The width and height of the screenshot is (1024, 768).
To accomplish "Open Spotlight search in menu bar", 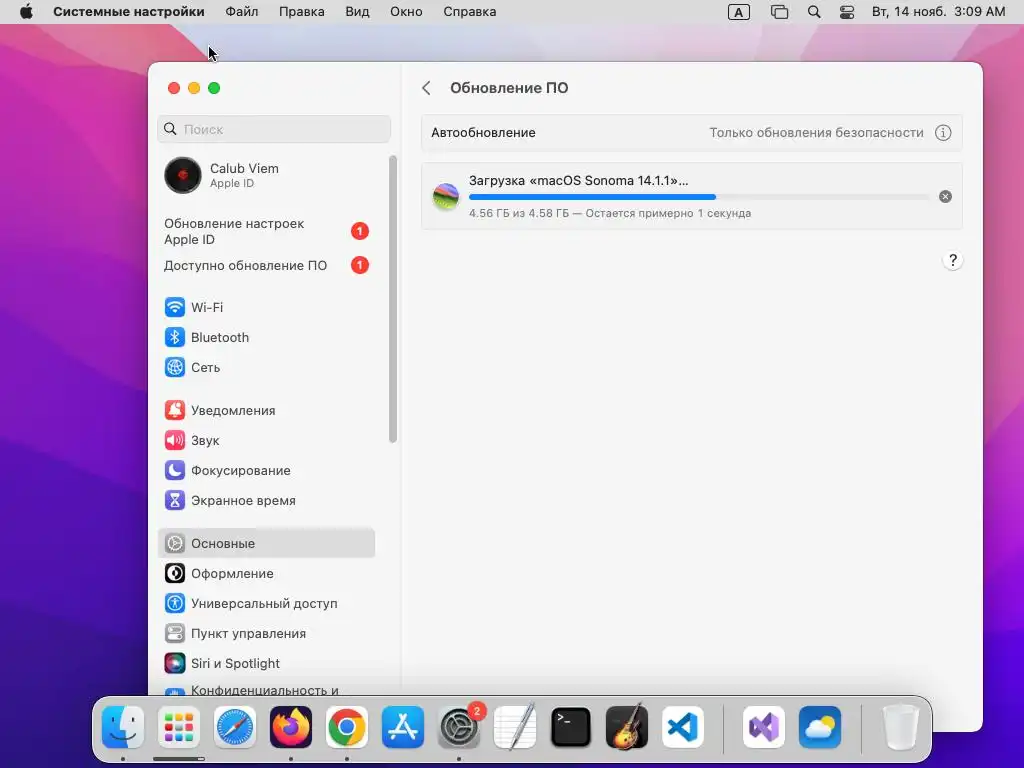I will (814, 12).
